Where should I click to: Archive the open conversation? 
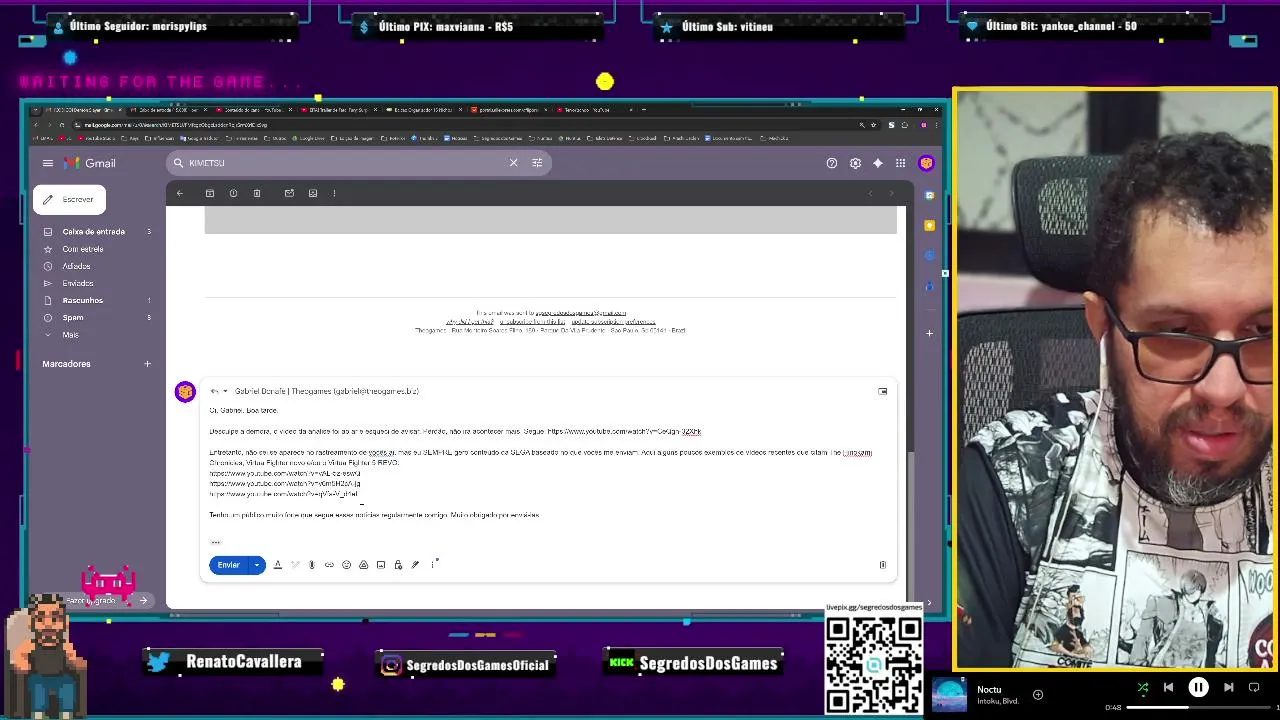tap(210, 193)
